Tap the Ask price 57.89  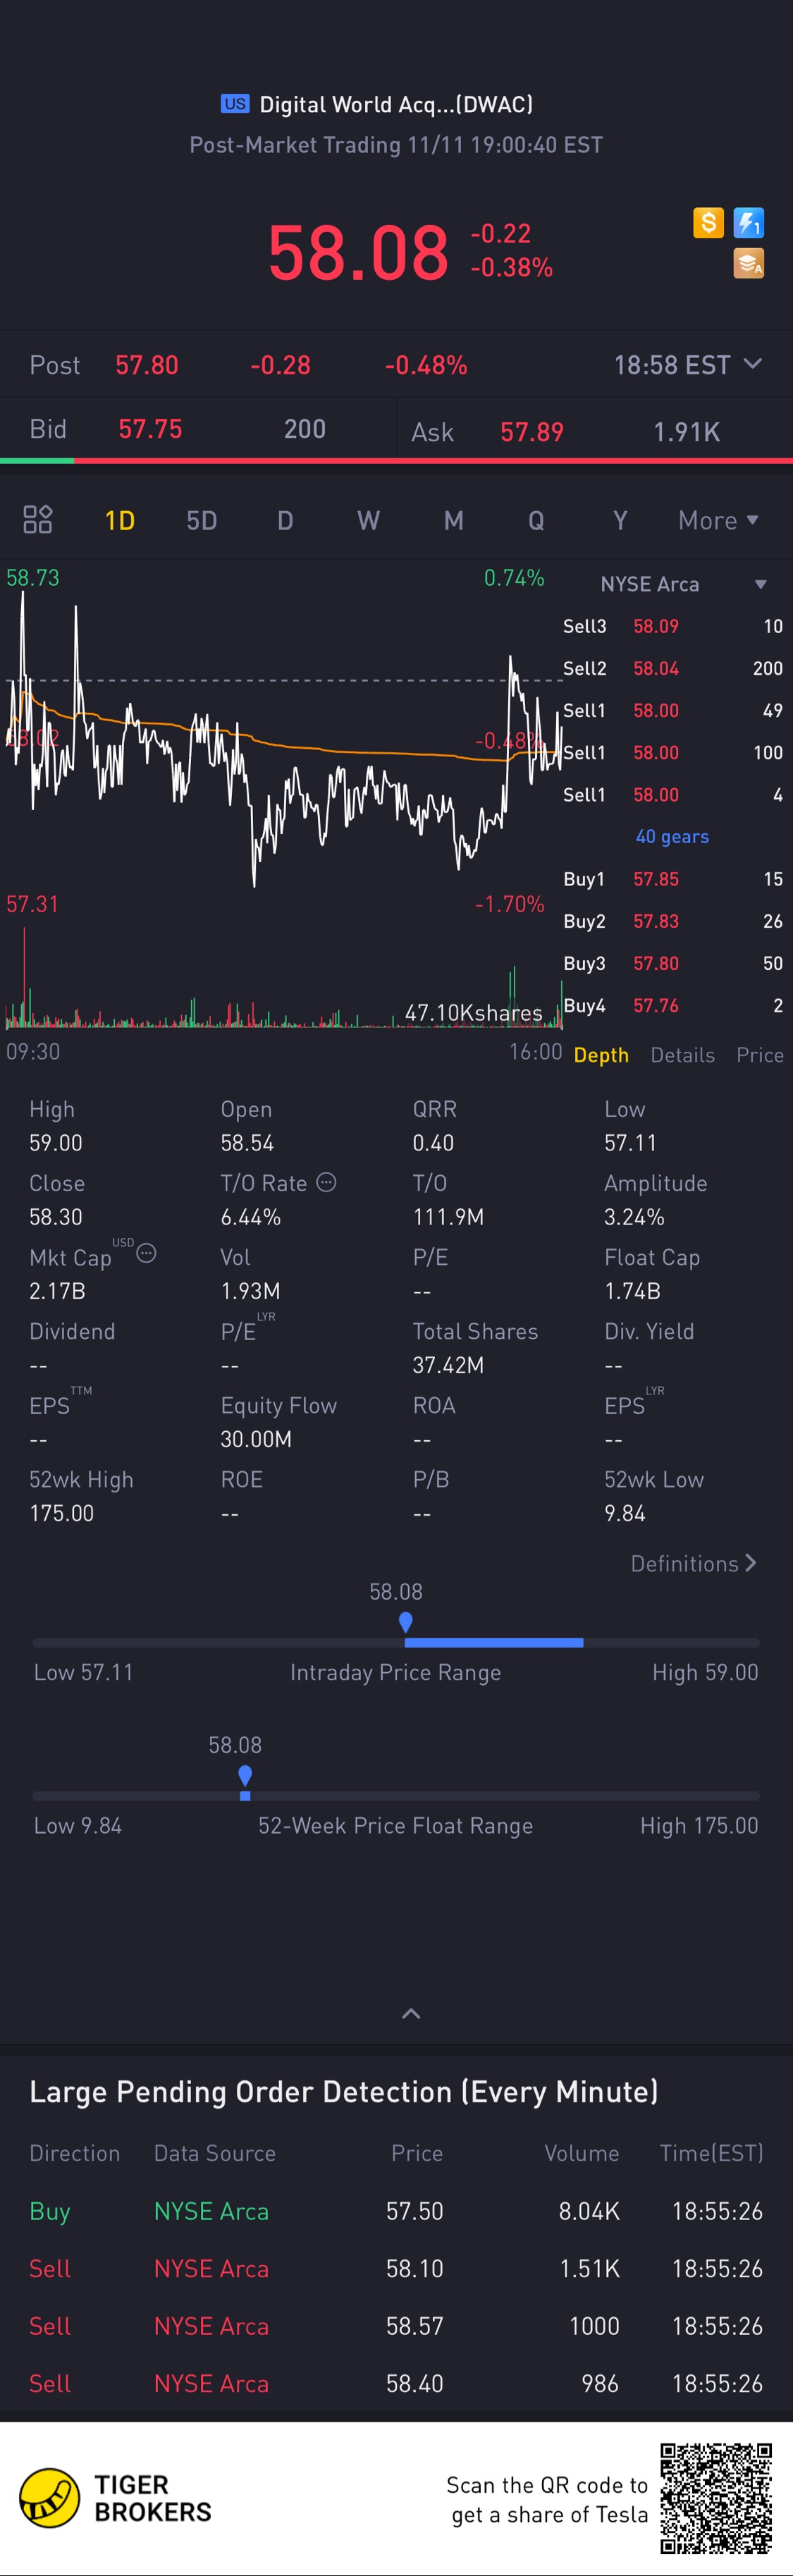click(532, 432)
